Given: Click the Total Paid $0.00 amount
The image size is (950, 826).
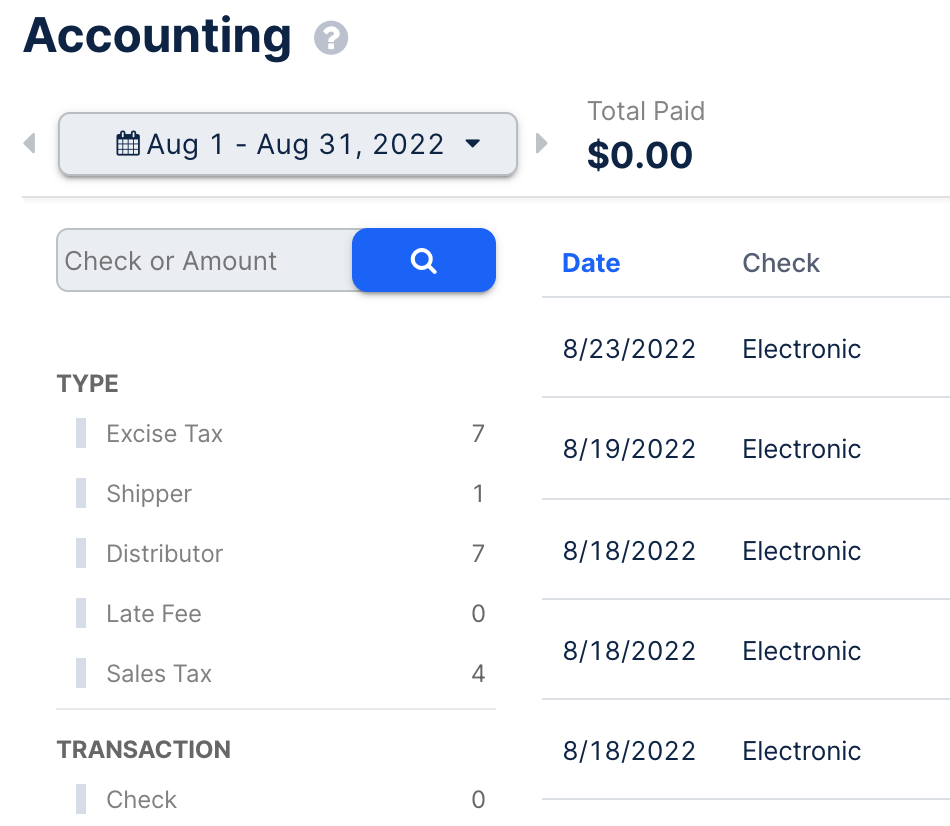Looking at the screenshot, I should [x=640, y=155].
